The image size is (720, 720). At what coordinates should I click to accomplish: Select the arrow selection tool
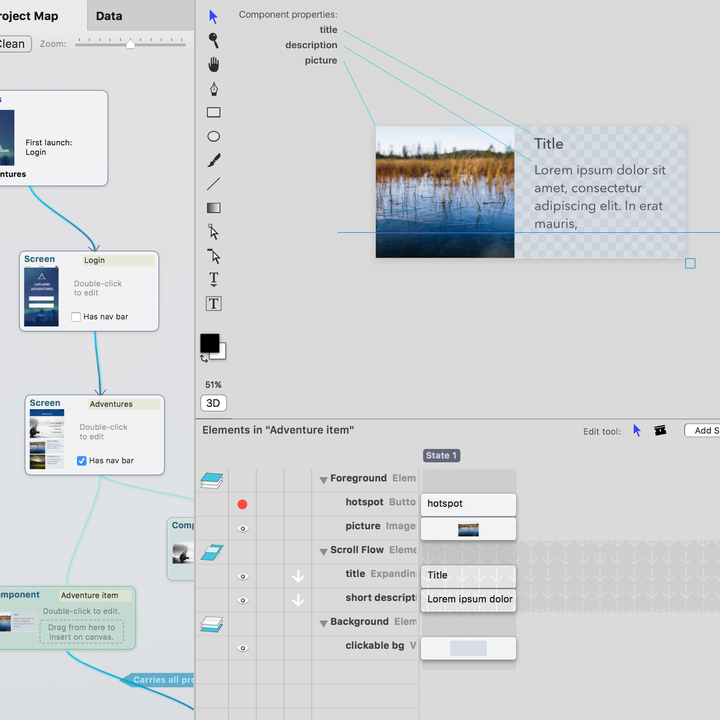tap(213, 17)
